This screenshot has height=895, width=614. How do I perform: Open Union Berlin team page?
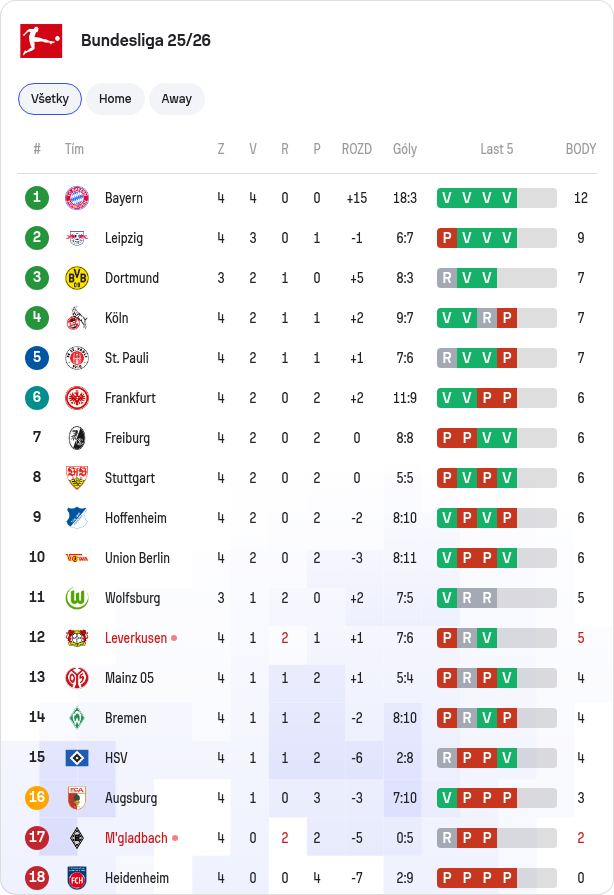pos(138,558)
